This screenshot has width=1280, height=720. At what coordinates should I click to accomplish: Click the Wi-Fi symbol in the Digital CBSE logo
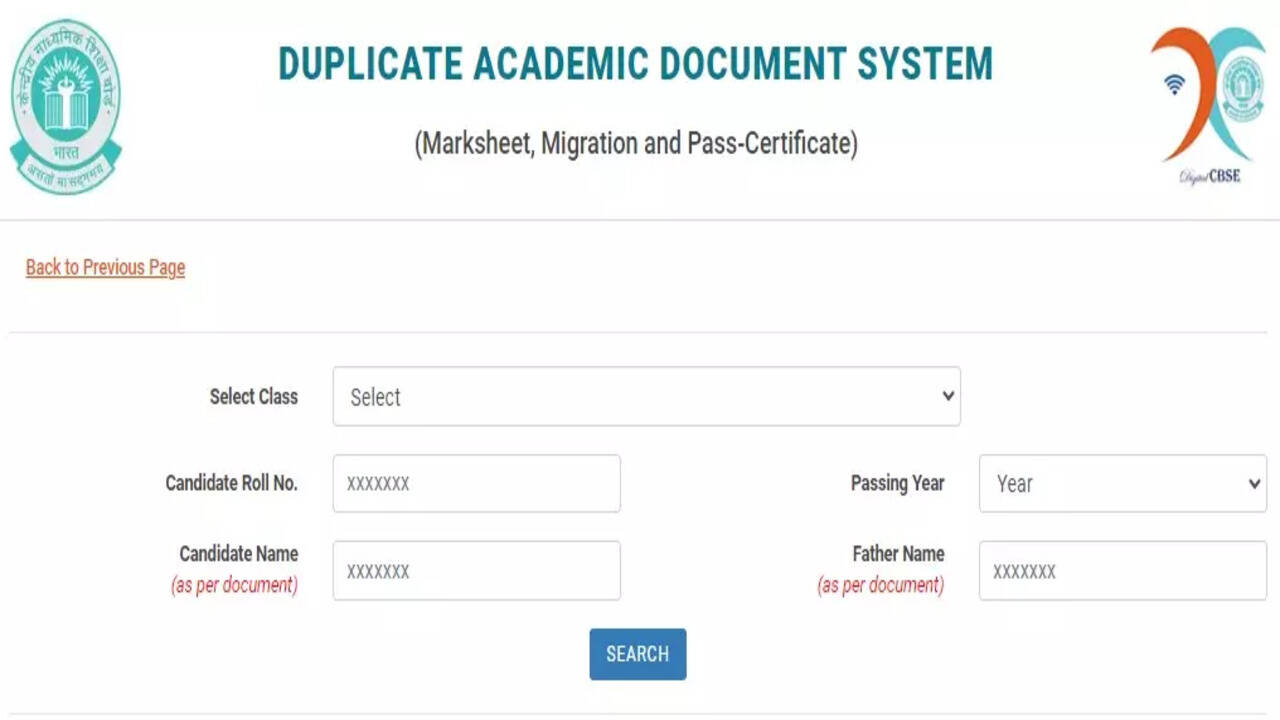click(1175, 85)
